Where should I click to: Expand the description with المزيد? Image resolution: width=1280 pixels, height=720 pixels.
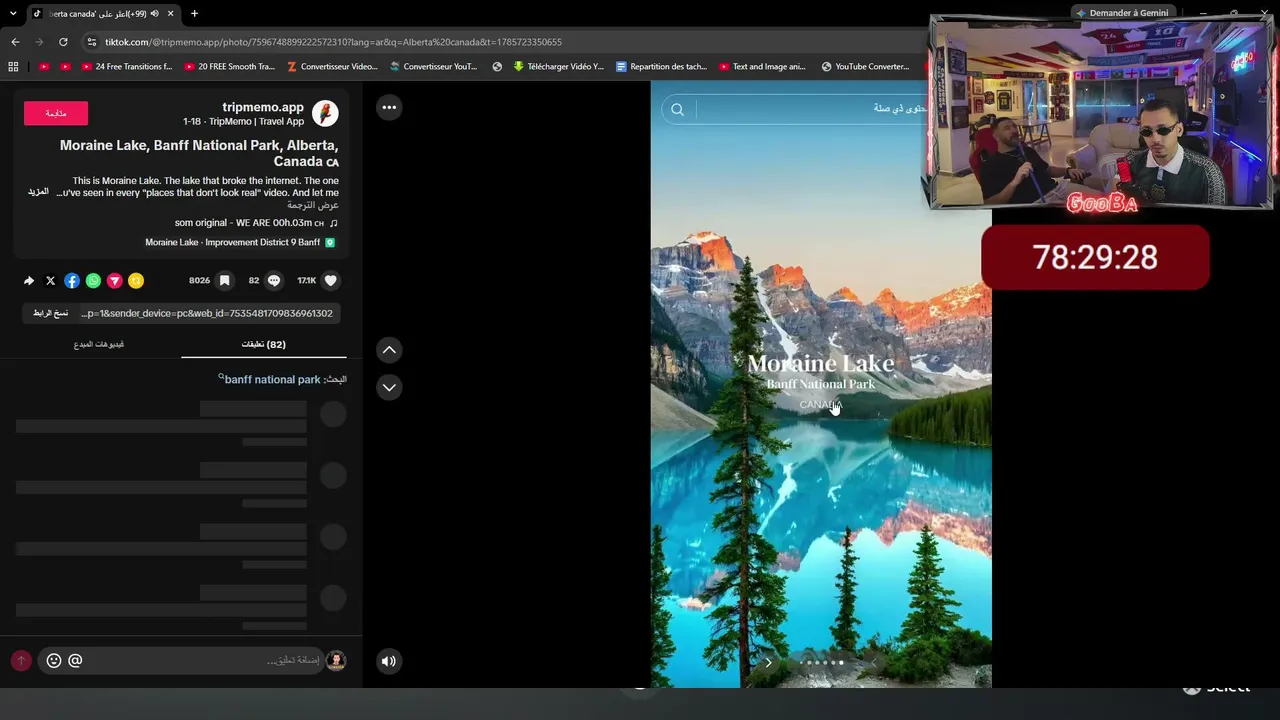click(38, 192)
